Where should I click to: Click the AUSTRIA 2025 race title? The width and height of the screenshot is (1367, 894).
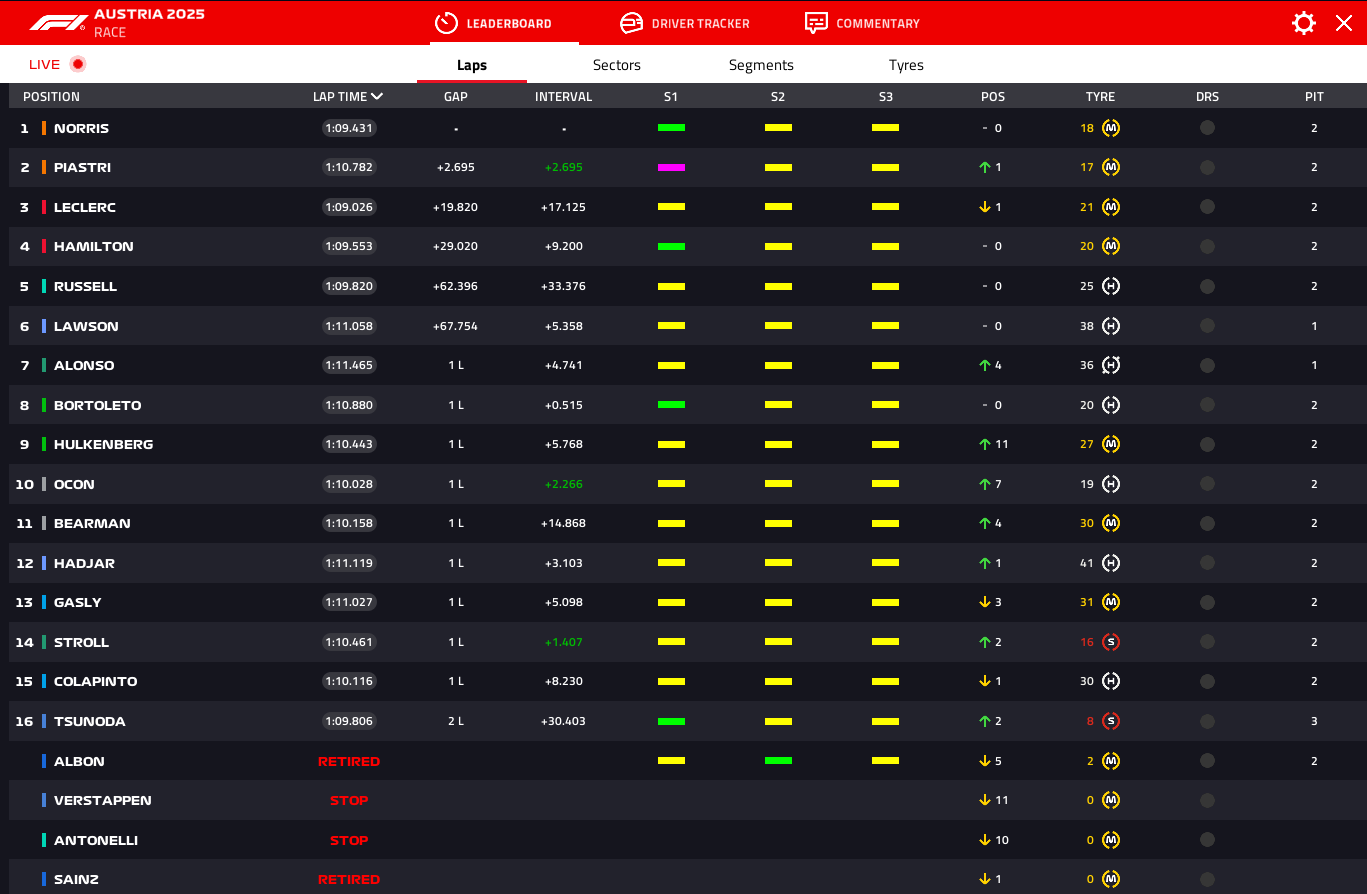(x=149, y=14)
